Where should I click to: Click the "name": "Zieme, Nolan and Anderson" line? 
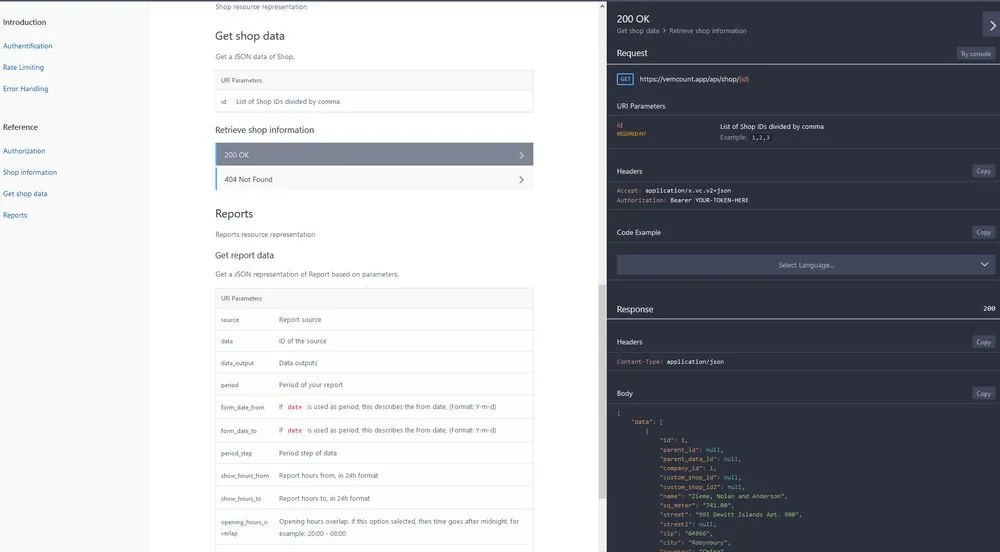724,497
